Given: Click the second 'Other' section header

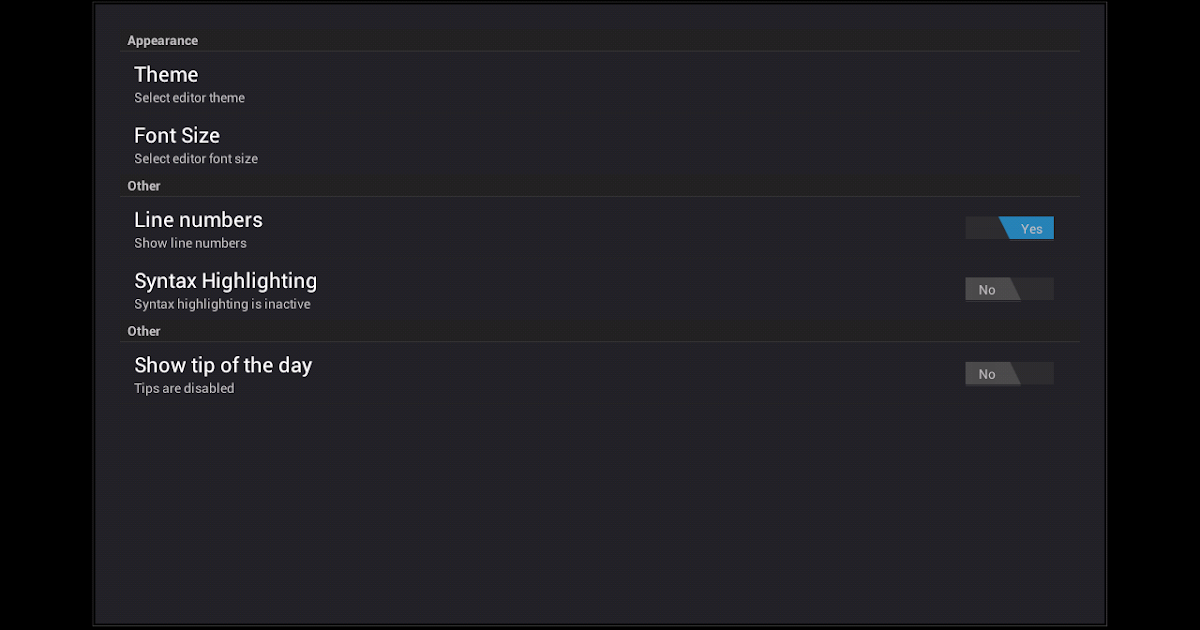Looking at the screenshot, I should [x=143, y=331].
